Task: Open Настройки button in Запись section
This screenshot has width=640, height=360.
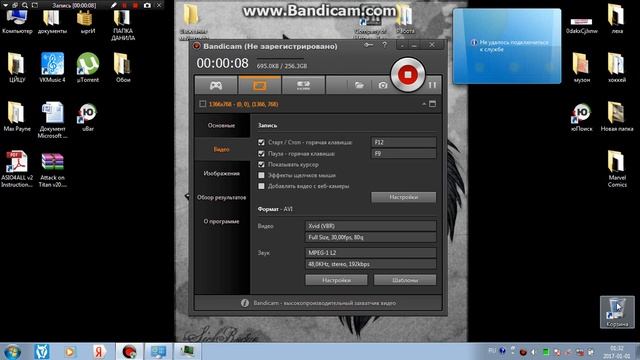Action: pos(403,197)
